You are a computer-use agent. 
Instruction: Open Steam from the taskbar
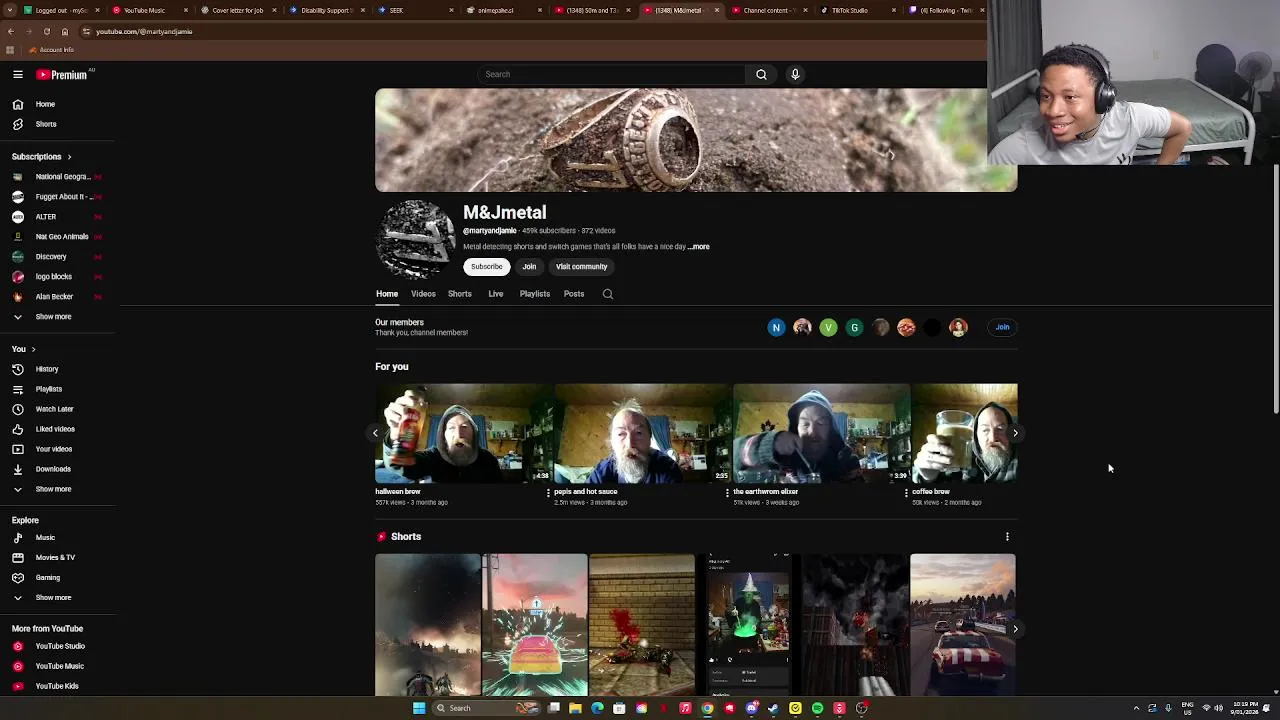(773, 708)
